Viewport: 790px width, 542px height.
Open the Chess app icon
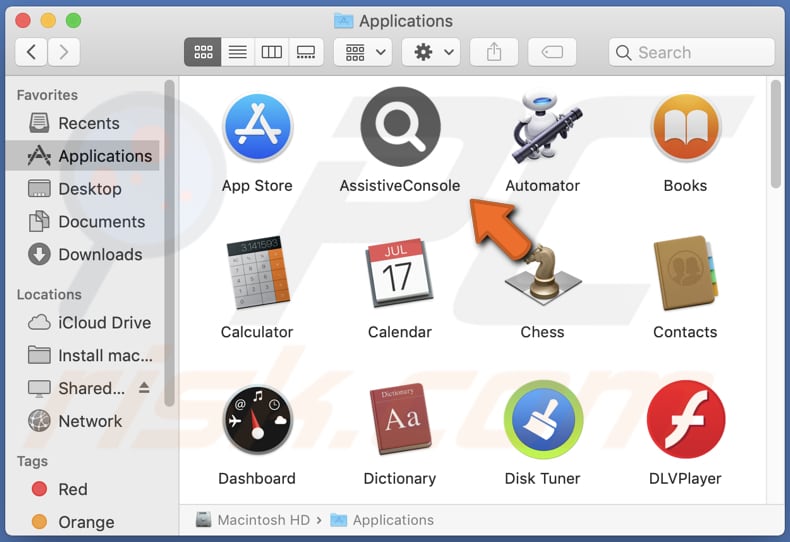click(x=543, y=274)
